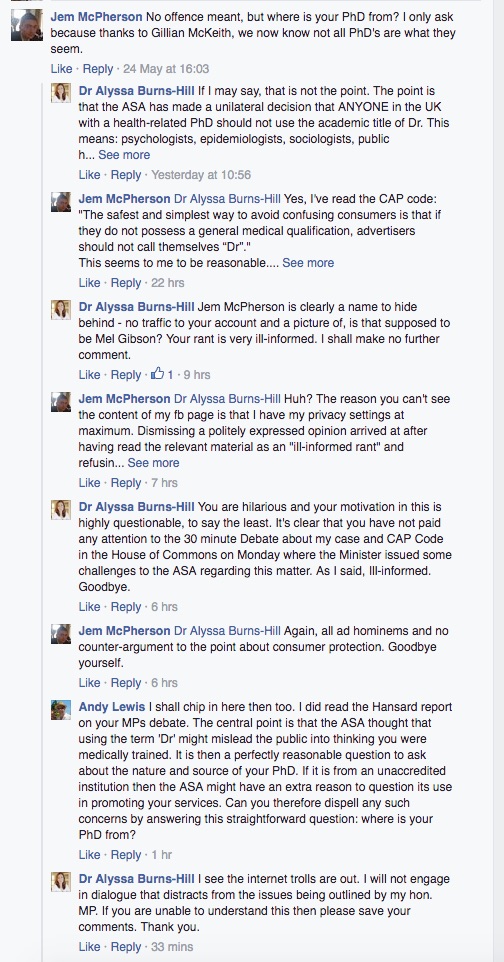This screenshot has width=504, height=962.
Task: Expand See more on the ASA decision comment
Action: pos(124,155)
